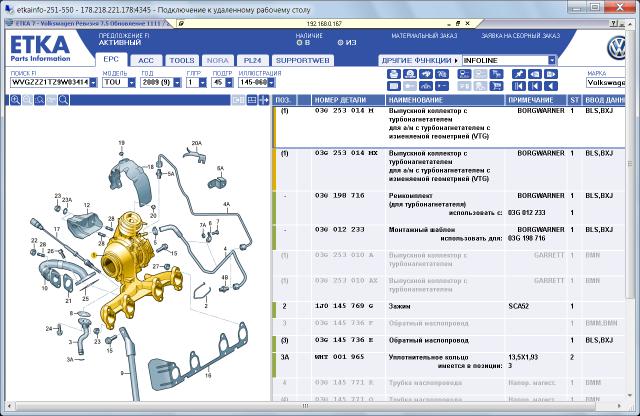Click МАТЕРИАЛЬНЫЙ ЗАКАЗ in the header

pyautogui.click(x=424, y=36)
